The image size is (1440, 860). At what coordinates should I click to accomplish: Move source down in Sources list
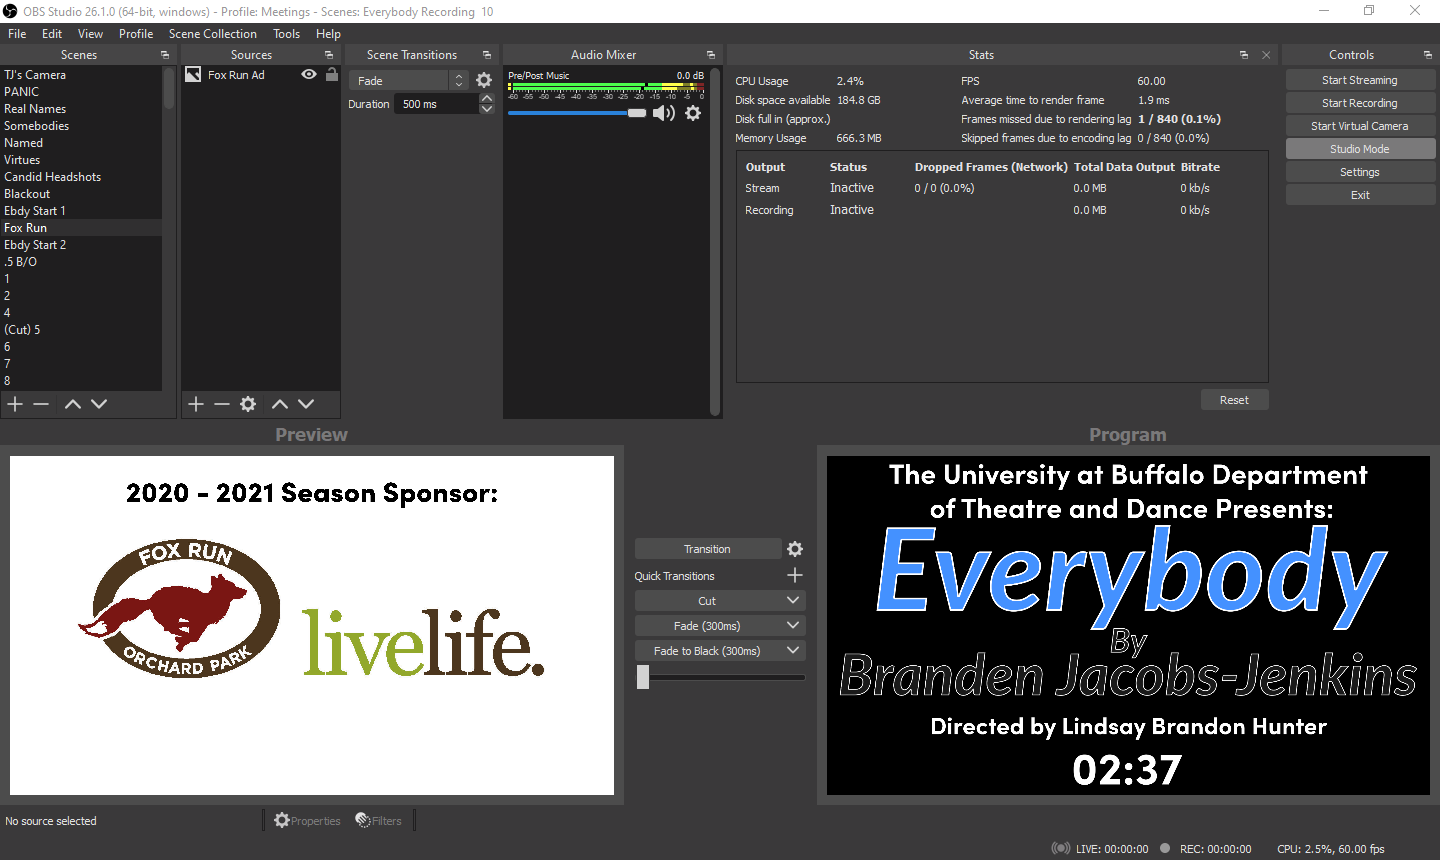(306, 404)
